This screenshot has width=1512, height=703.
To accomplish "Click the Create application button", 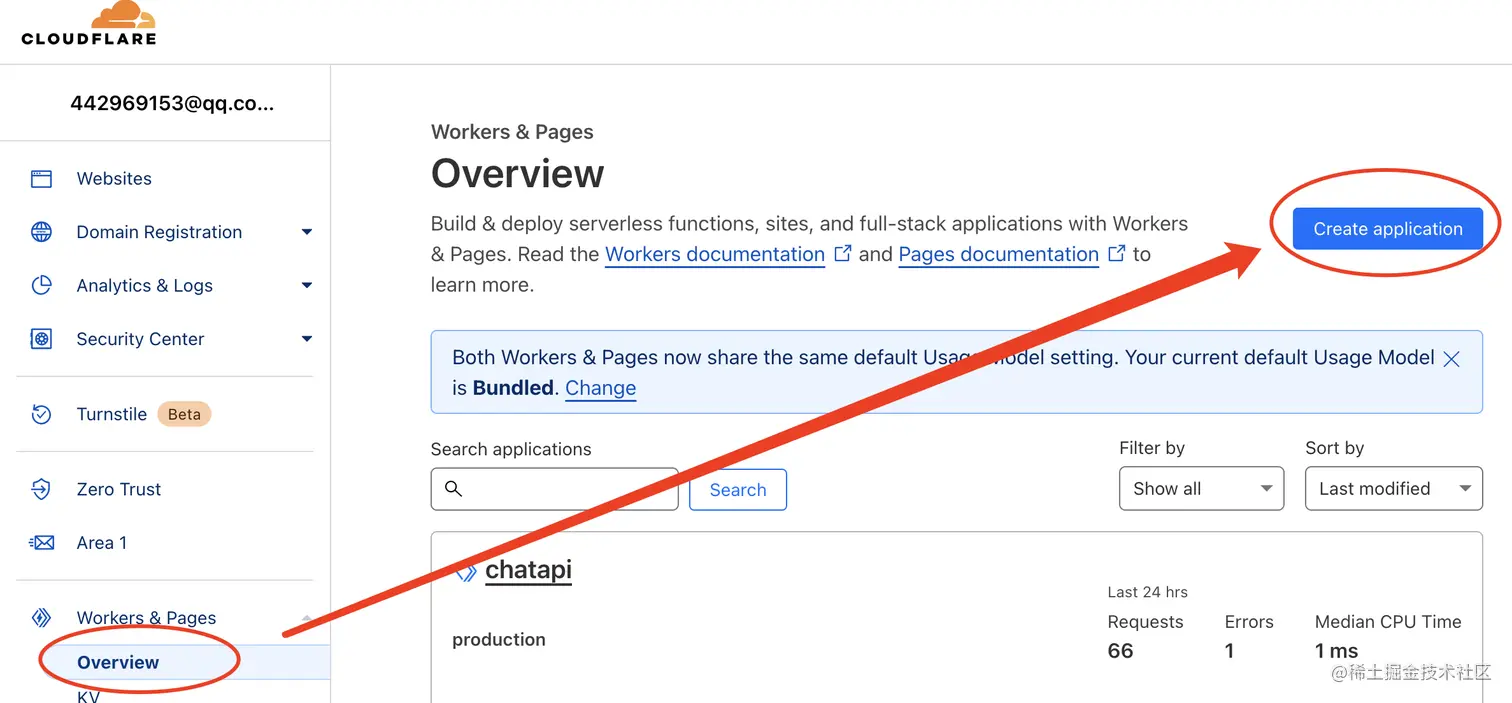I will [1387, 229].
